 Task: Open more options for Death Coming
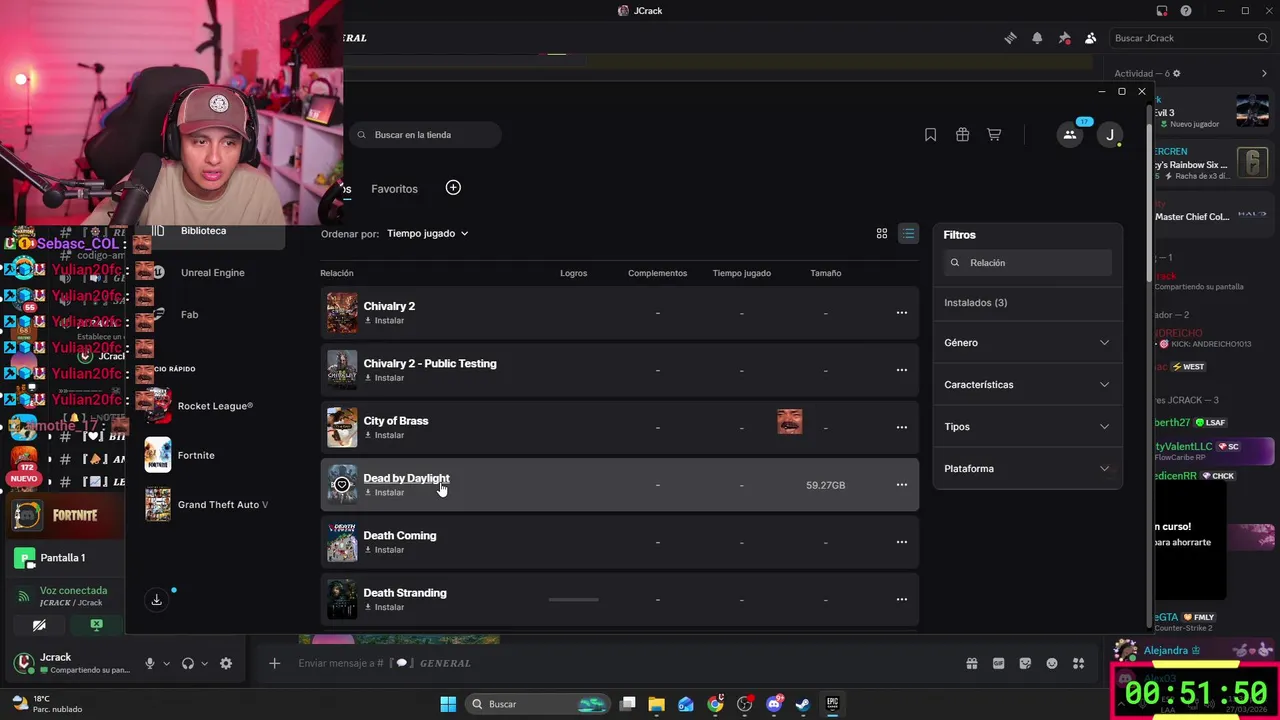[902, 542]
